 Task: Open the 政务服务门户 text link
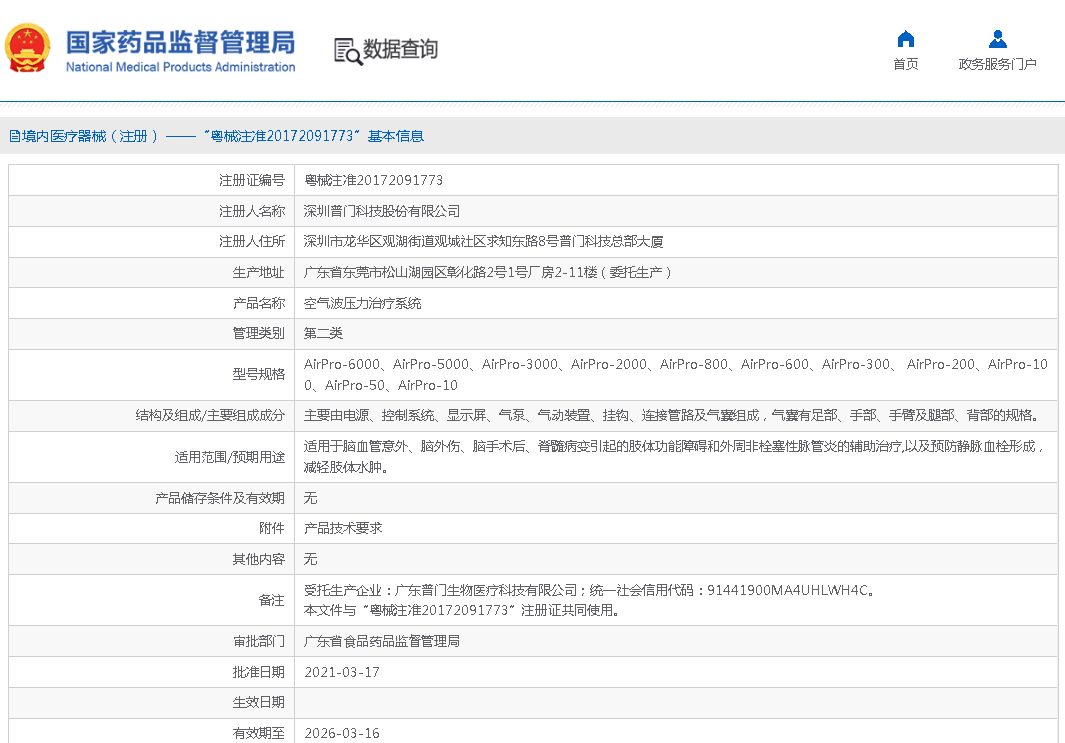click(997, 65)
